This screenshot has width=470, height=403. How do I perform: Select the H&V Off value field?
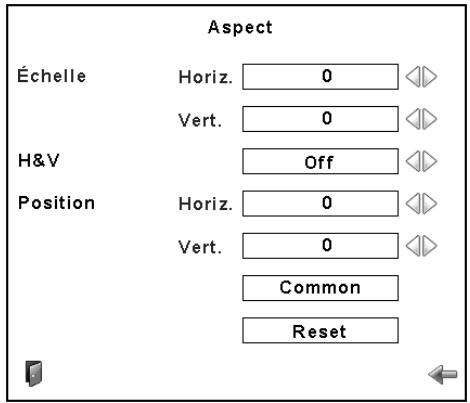[x=320, y=161]
